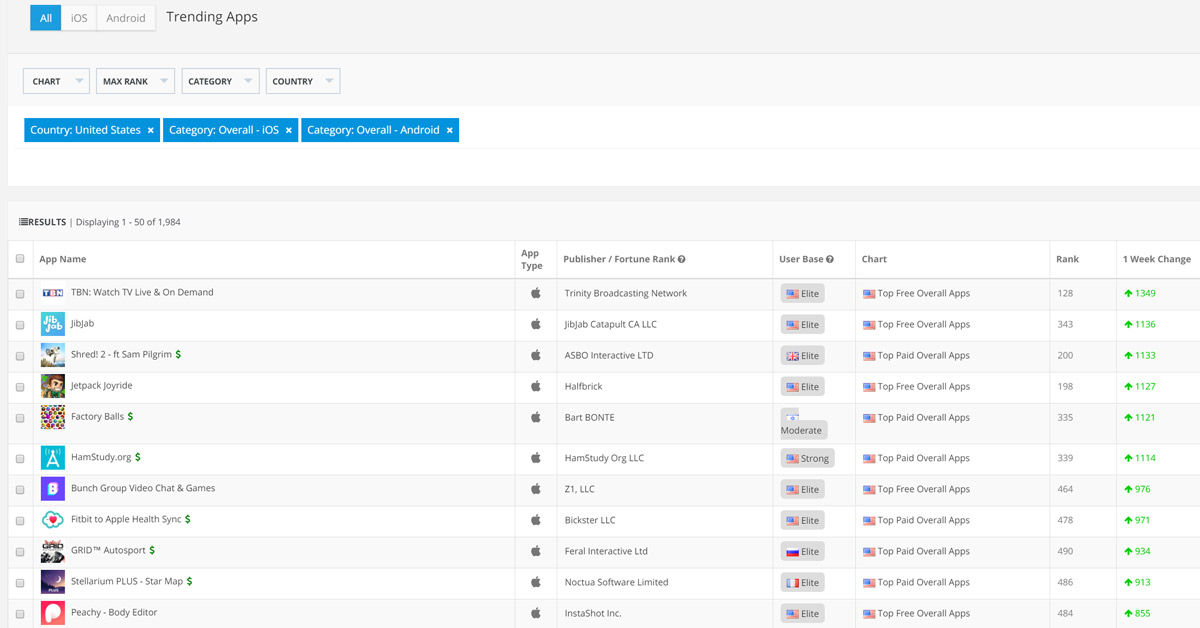Click the JibJab app icon

(53, 324)
